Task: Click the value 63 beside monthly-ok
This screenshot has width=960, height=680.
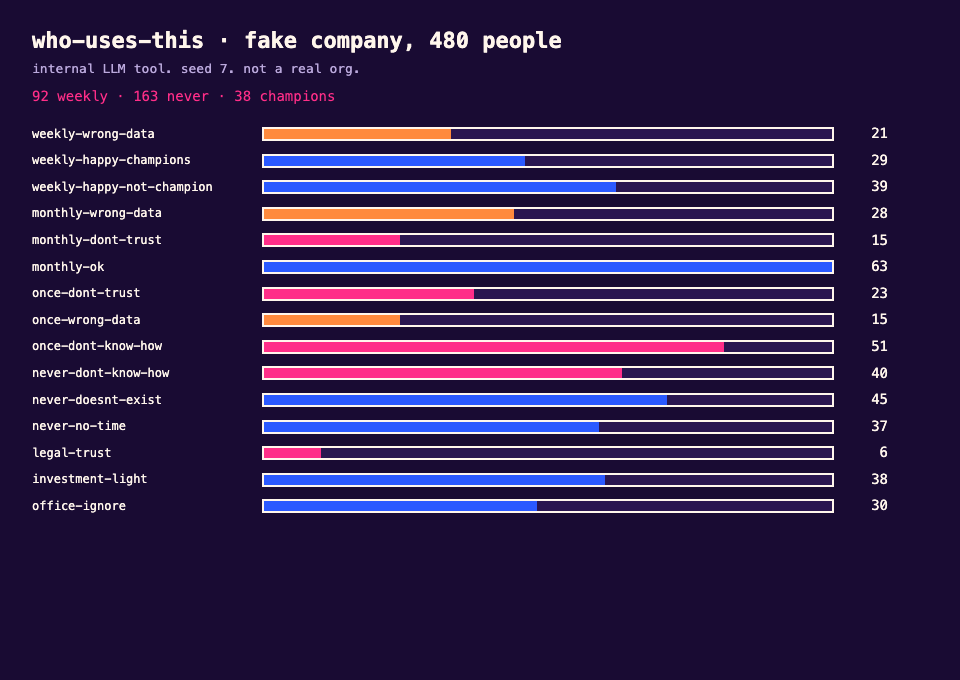Action: pos(879,266)
